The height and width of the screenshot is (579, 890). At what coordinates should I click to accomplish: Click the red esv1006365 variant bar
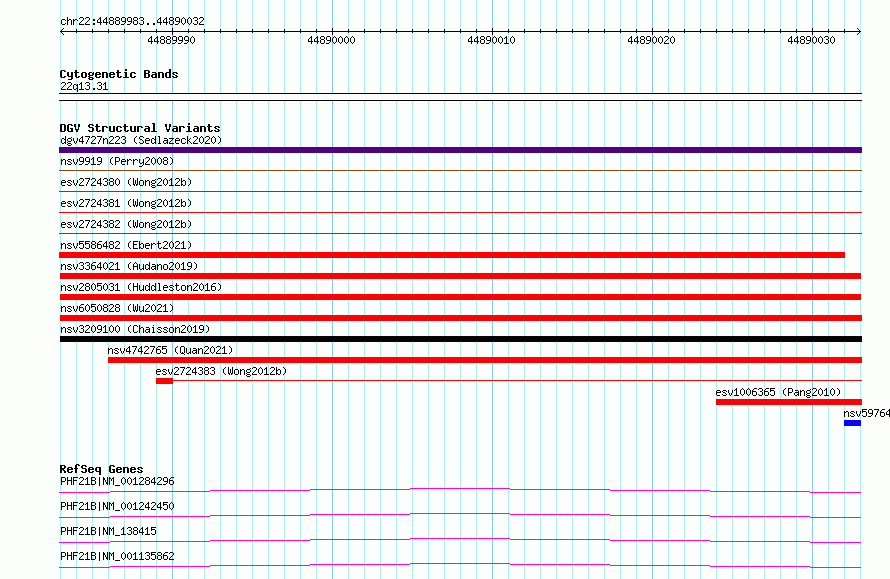(789, 402)
